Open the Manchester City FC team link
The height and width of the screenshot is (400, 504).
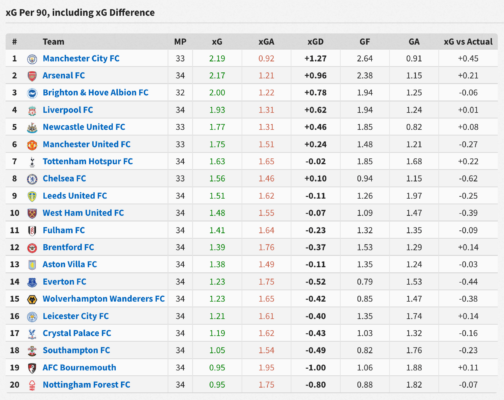(x=81, y=59)
